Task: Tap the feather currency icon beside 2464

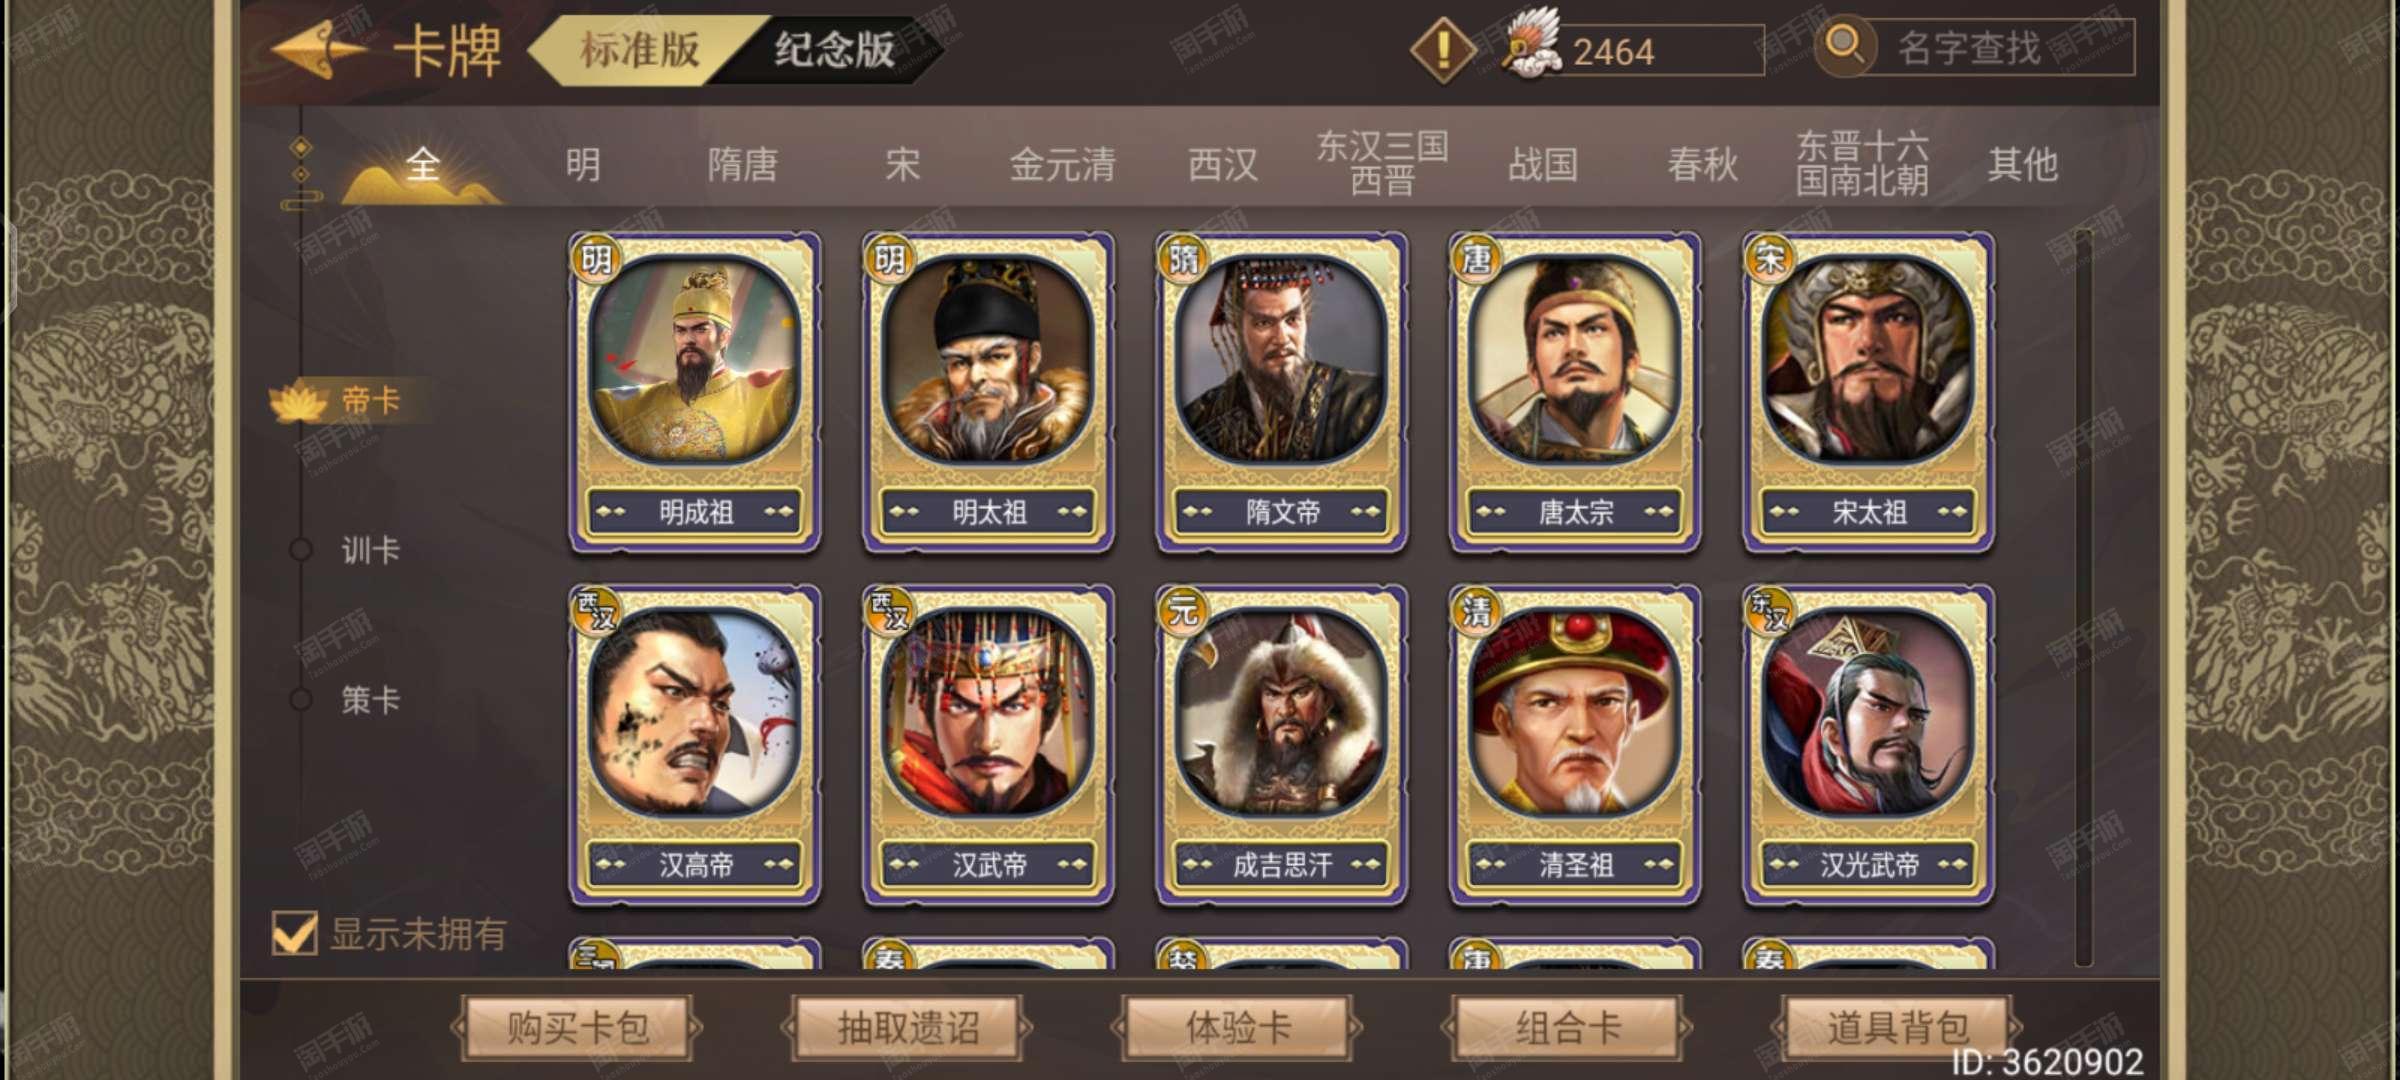Action: [x=1534, y=45]
